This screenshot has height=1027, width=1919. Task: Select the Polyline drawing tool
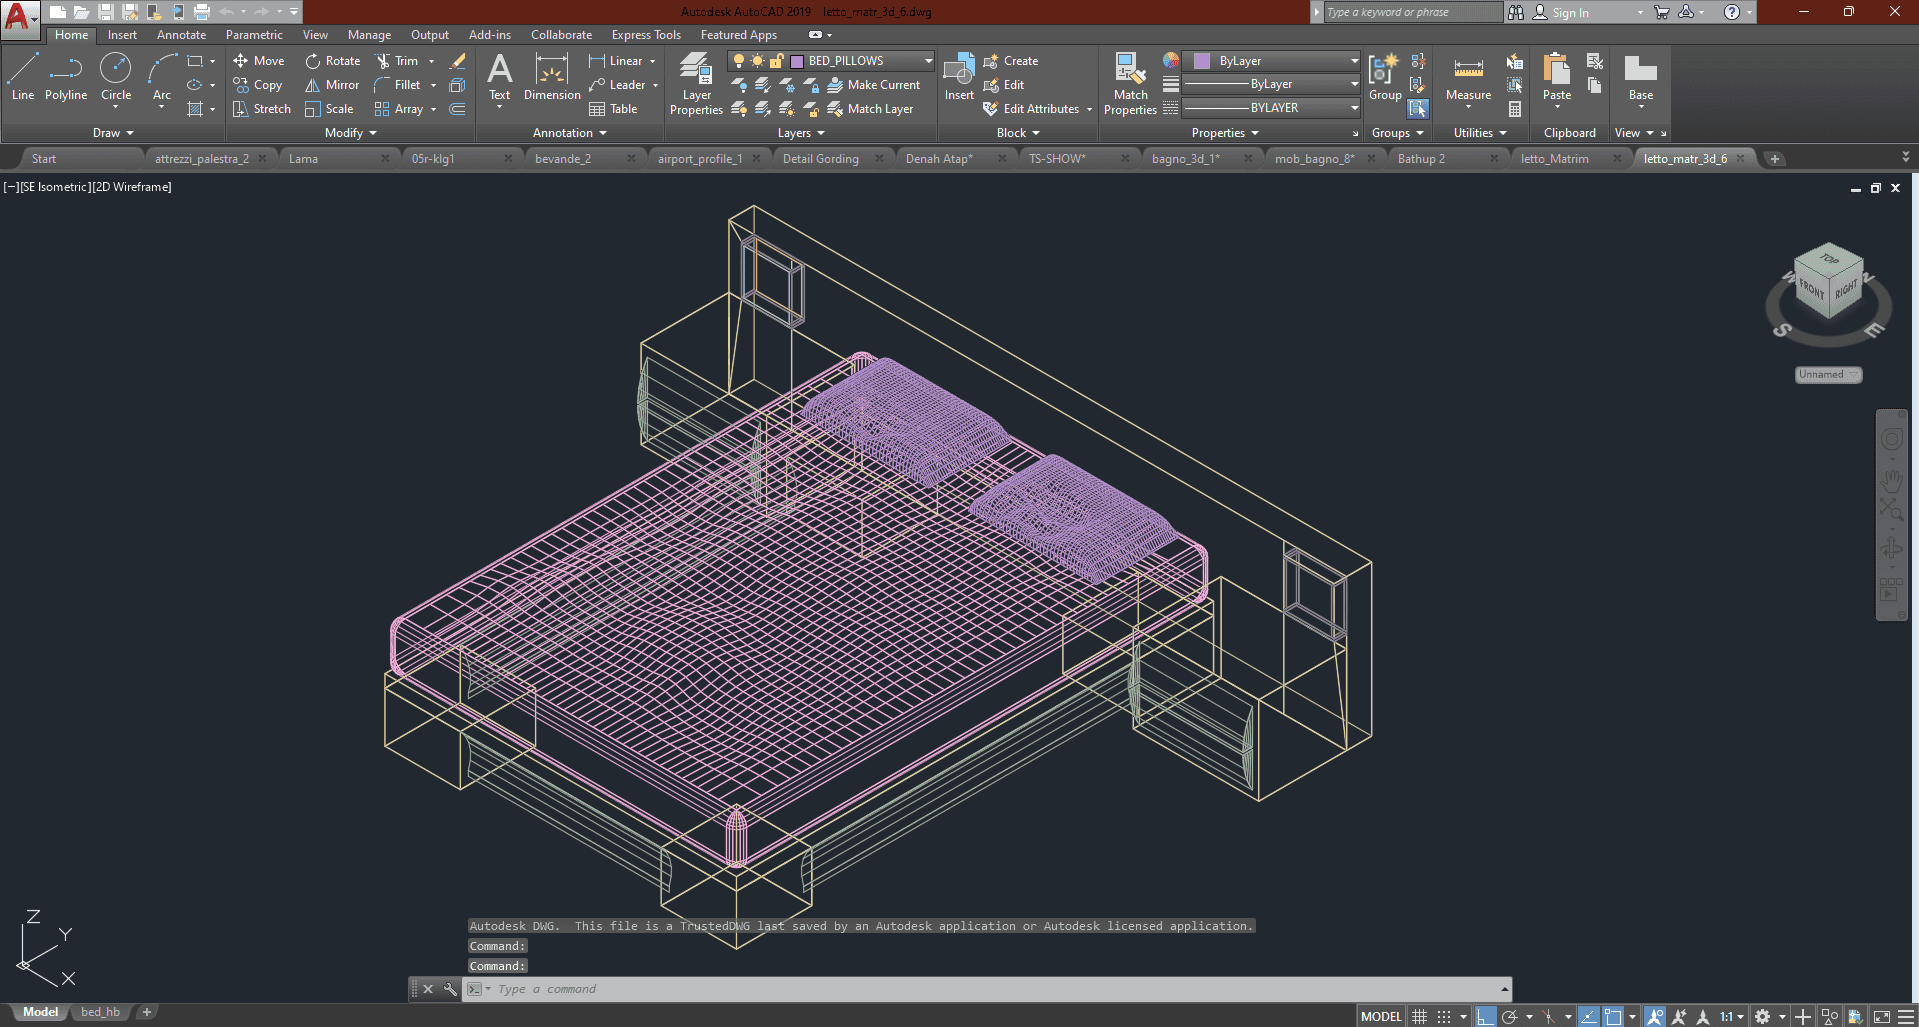click(66, 77)
